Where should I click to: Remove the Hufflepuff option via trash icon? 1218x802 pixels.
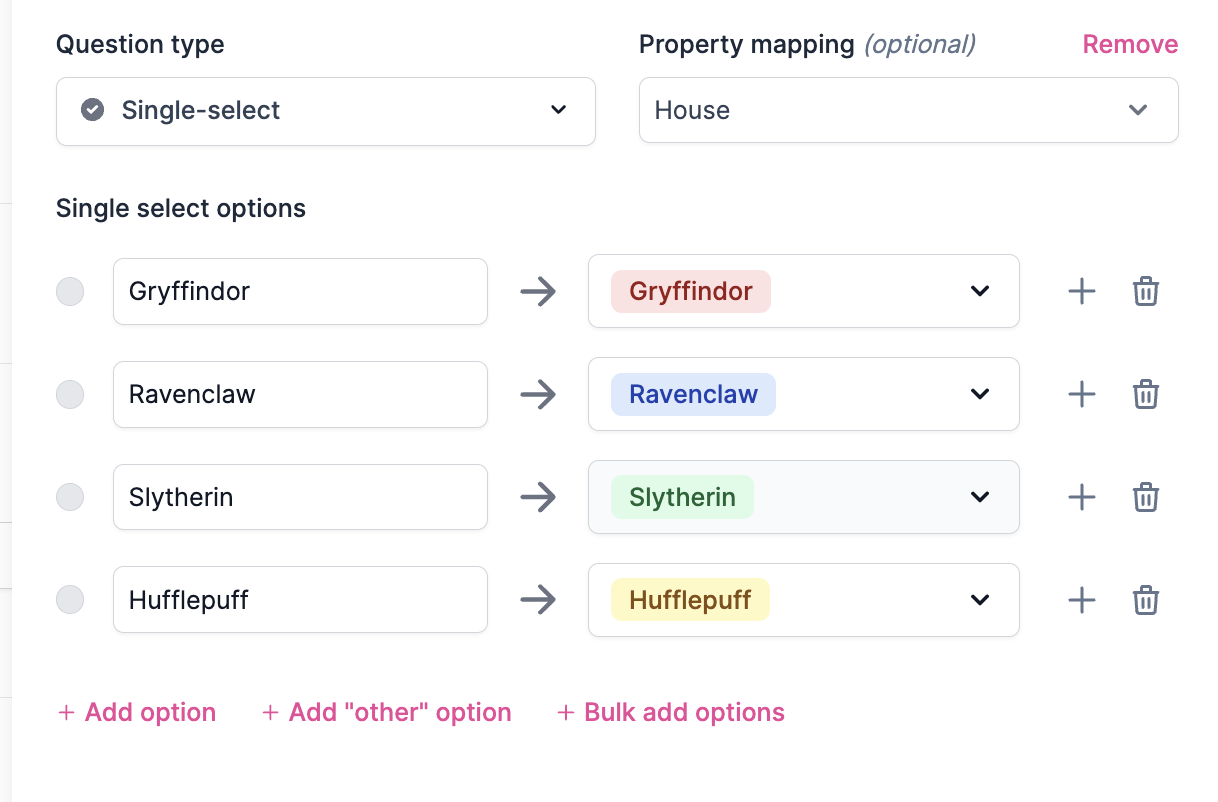coord(1145,600)
